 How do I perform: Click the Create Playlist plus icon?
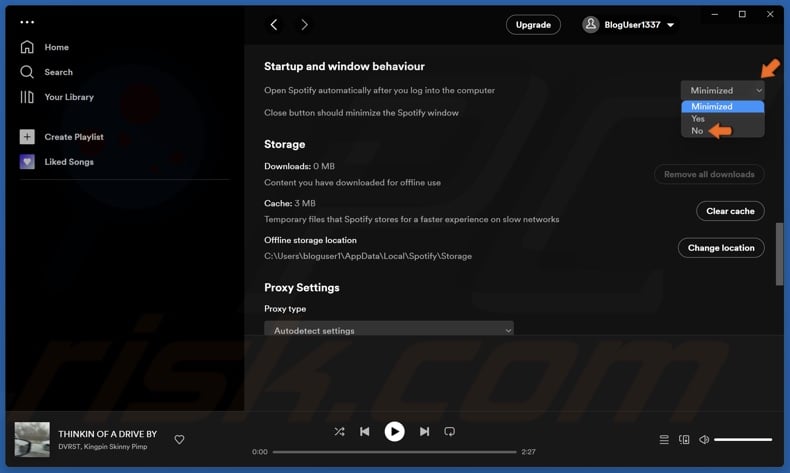pos(27,137)
